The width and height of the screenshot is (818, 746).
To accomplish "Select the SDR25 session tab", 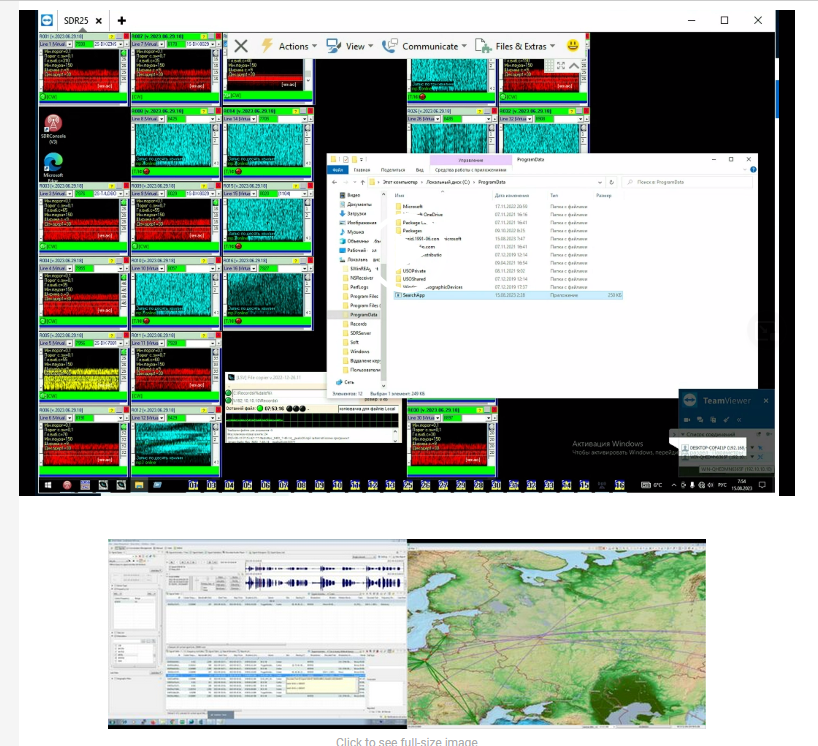I will coord(76,20).
